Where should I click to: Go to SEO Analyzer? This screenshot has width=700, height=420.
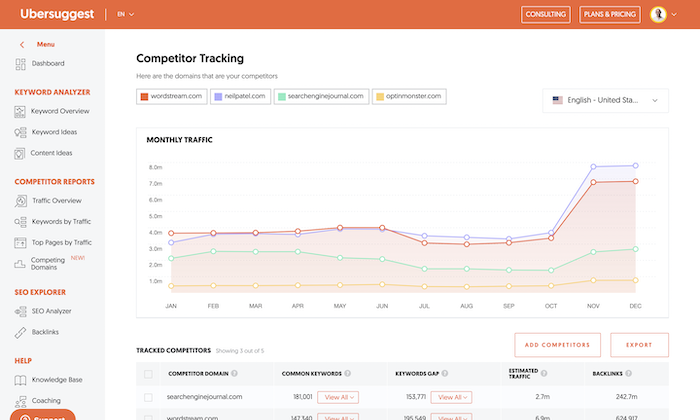(51, 311)
